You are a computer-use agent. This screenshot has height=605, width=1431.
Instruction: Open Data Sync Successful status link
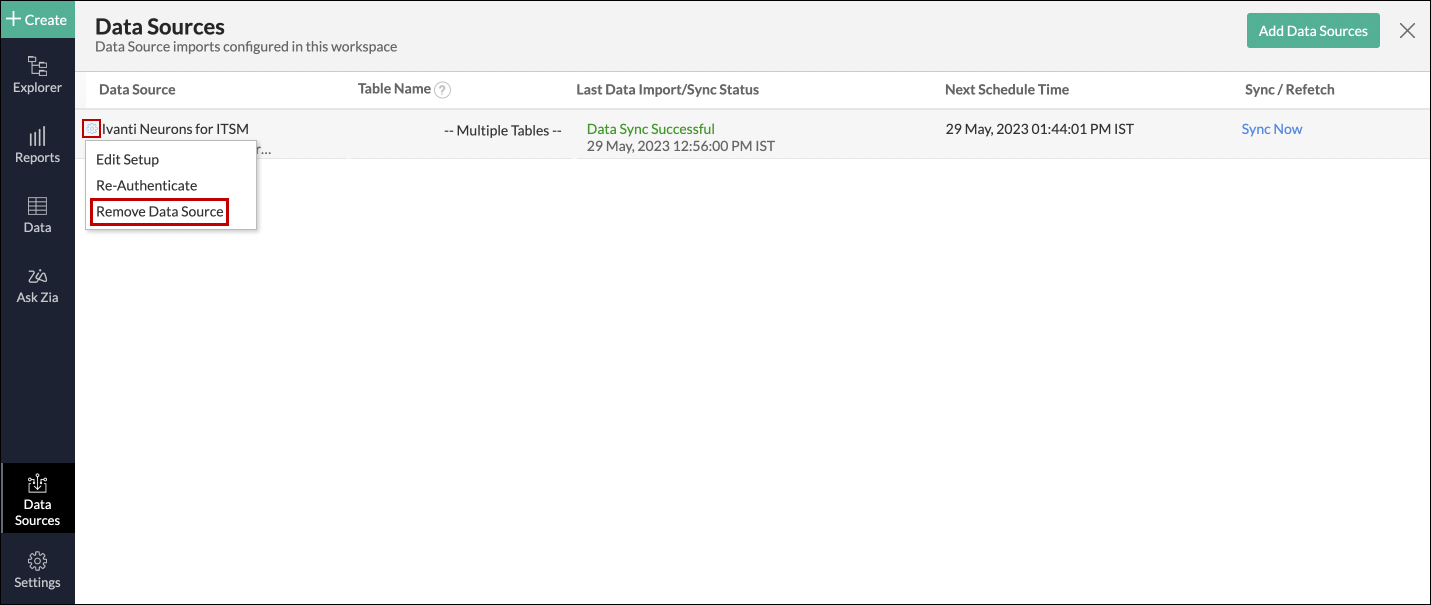coord(650,128)
